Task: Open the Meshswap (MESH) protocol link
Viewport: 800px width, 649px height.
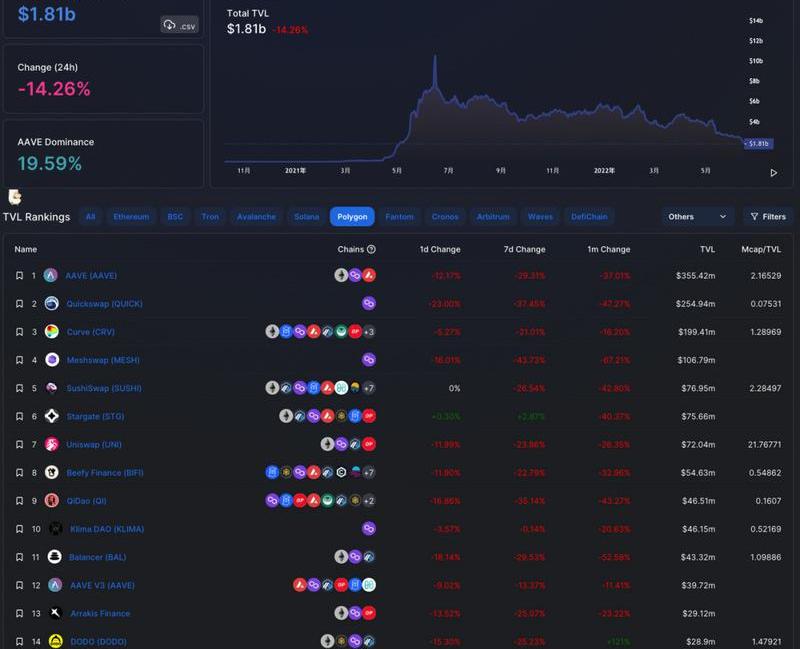Action: [103, 360]
